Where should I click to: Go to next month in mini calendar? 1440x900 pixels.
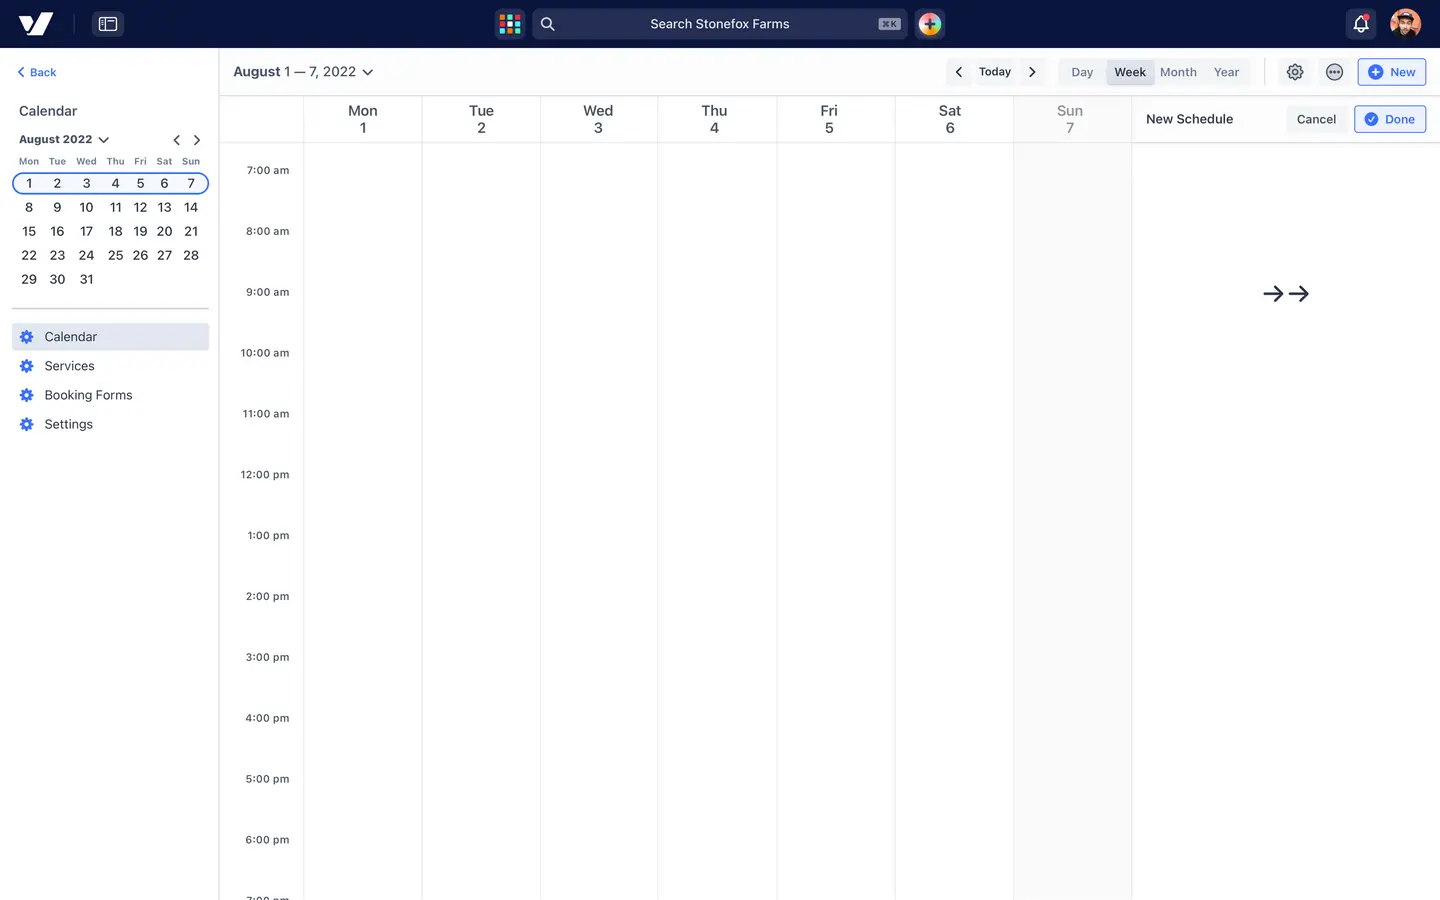tap(197, 140)
